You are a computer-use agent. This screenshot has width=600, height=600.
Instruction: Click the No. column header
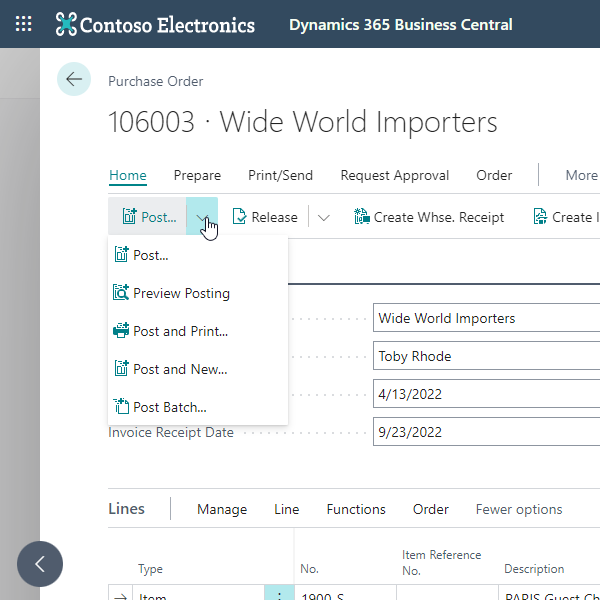click(310, 569)
